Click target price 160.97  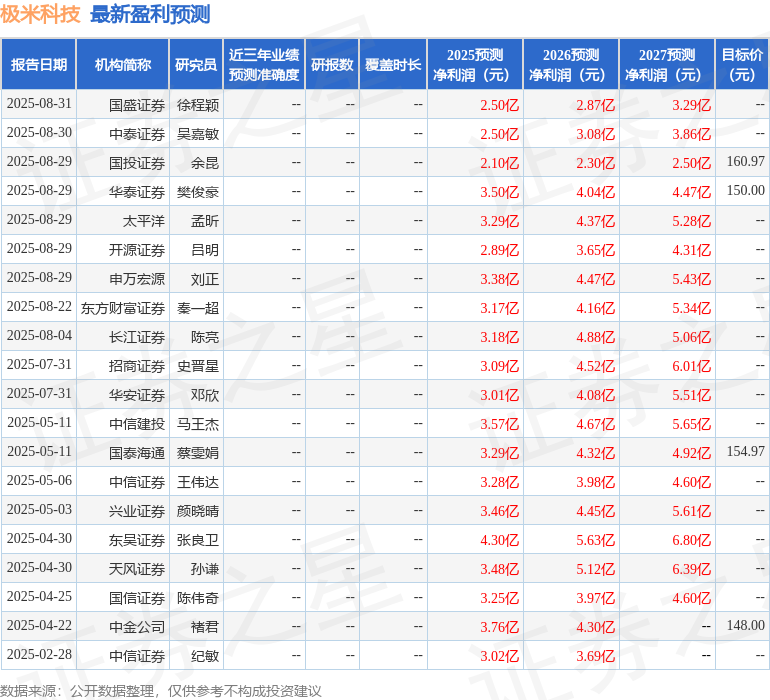point(745,161)
